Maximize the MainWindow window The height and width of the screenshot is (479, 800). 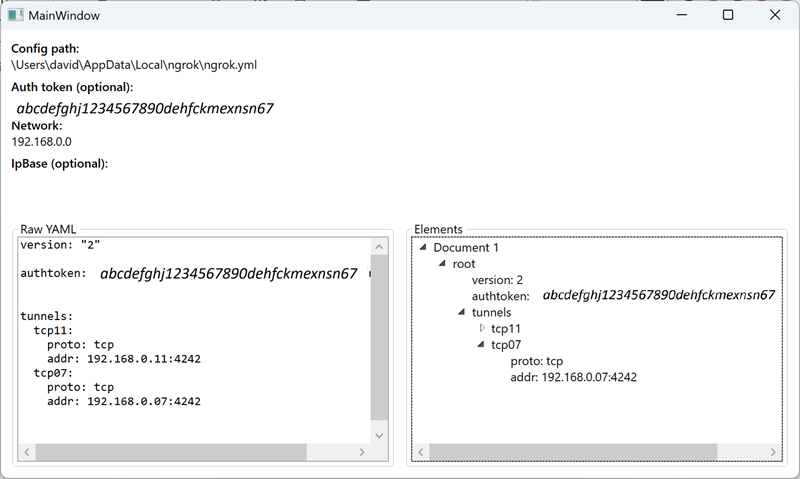coord(728,15)
